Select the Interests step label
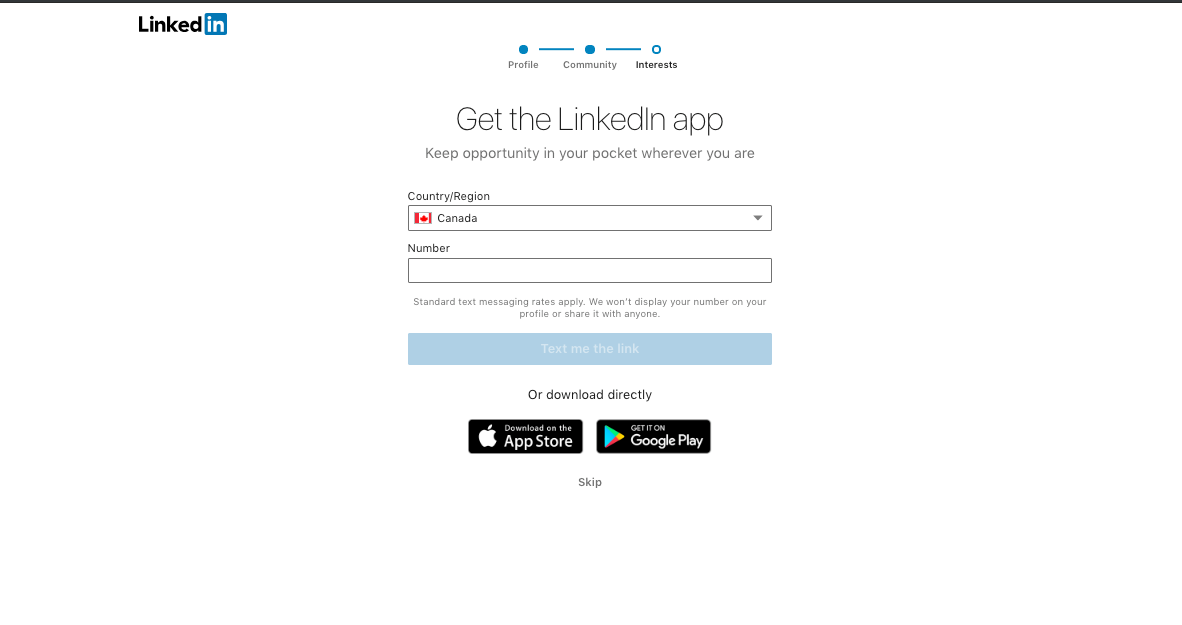This screenshot has height=625, width=1182. coord(657,65)
